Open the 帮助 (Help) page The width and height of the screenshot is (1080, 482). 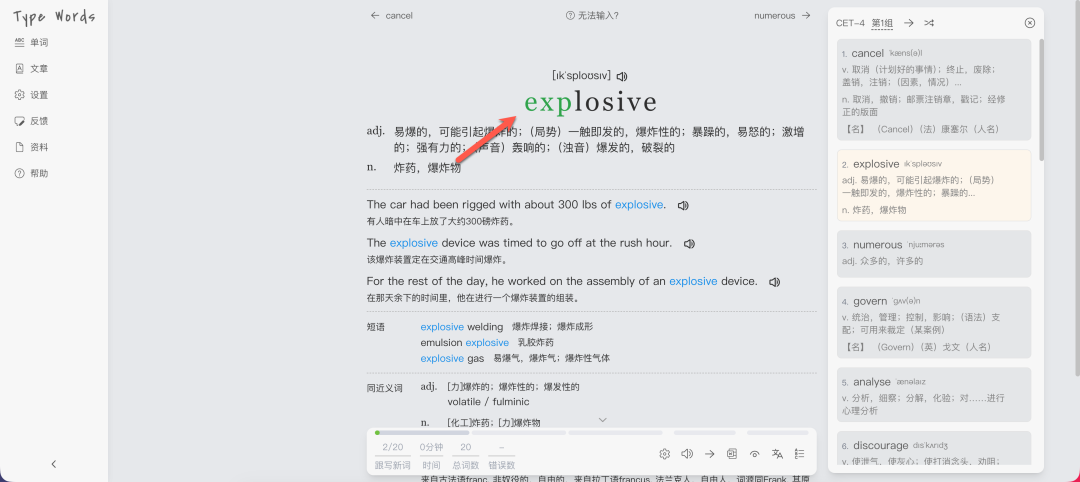32,174
